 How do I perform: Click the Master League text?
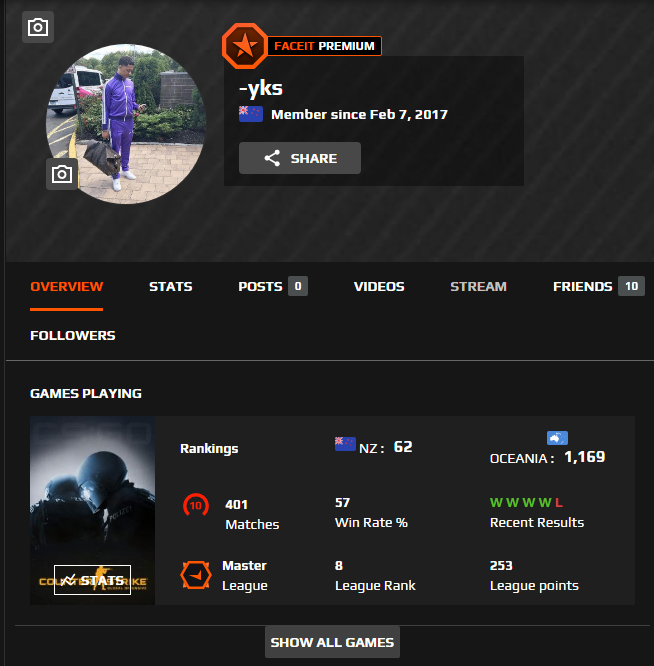(x=245, y=576)
